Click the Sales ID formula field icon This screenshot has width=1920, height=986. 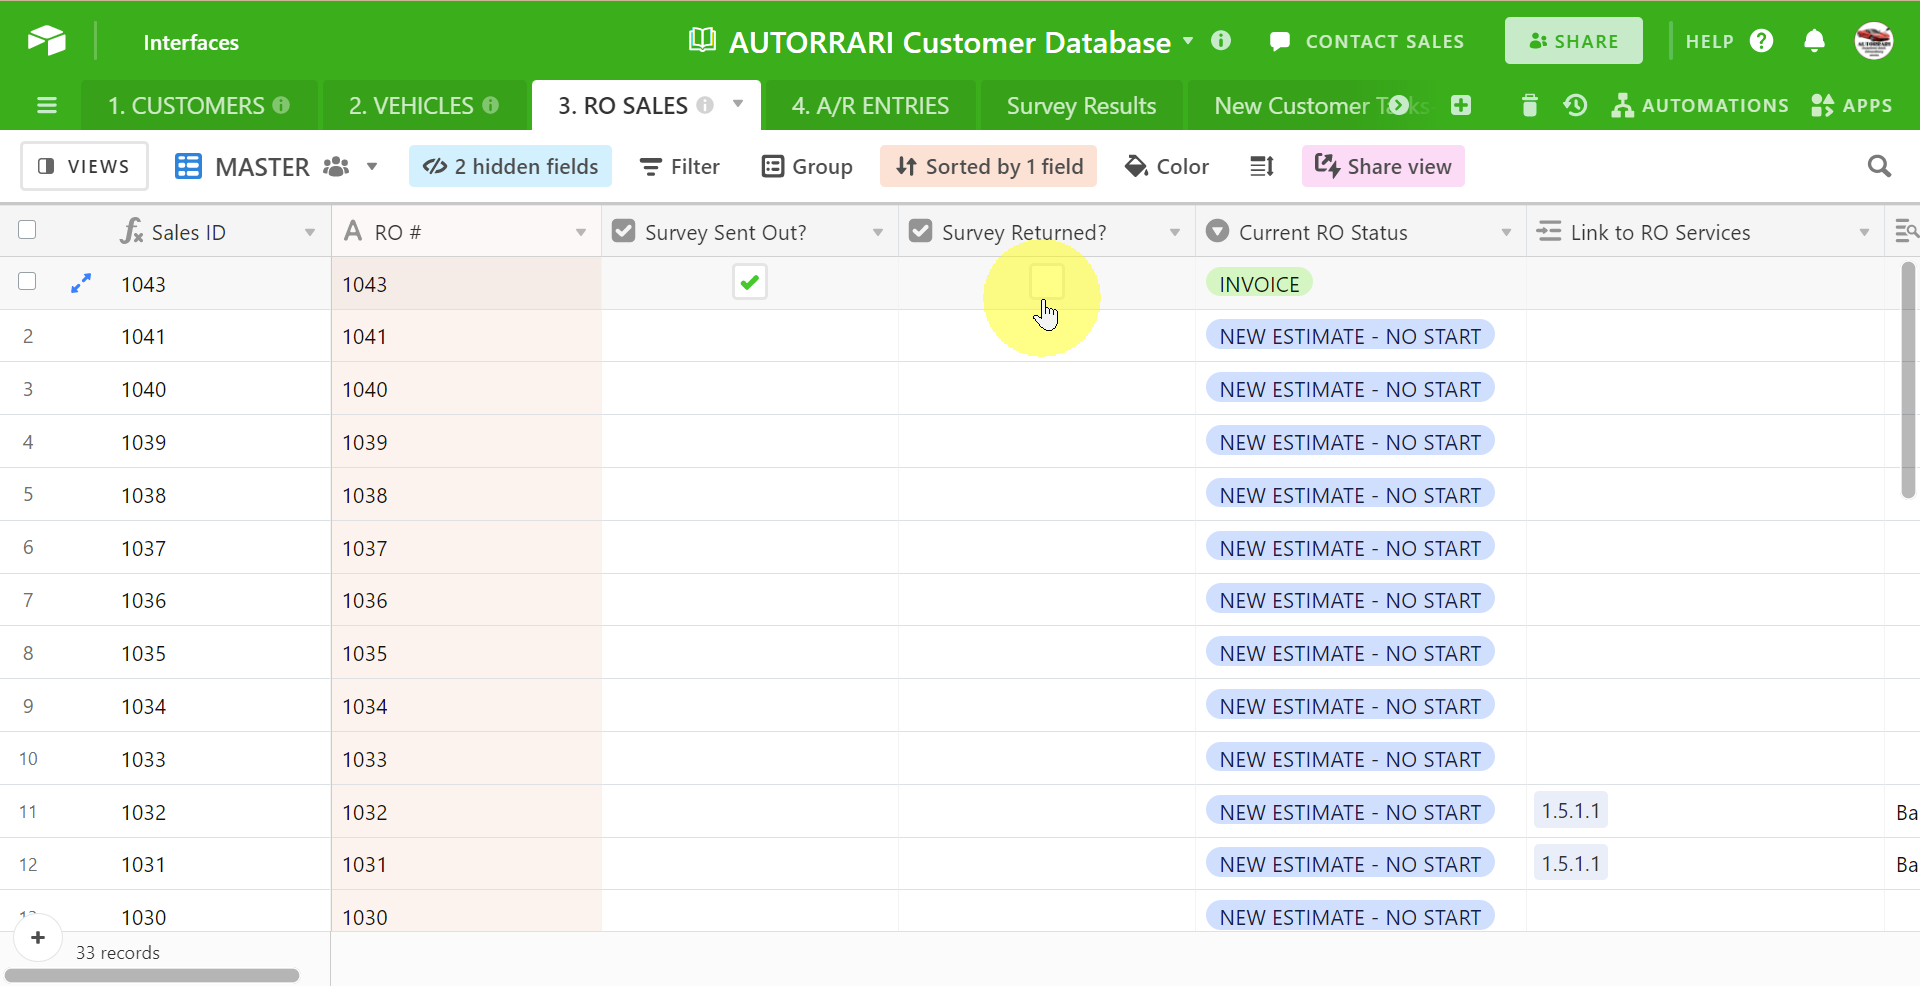131,232
